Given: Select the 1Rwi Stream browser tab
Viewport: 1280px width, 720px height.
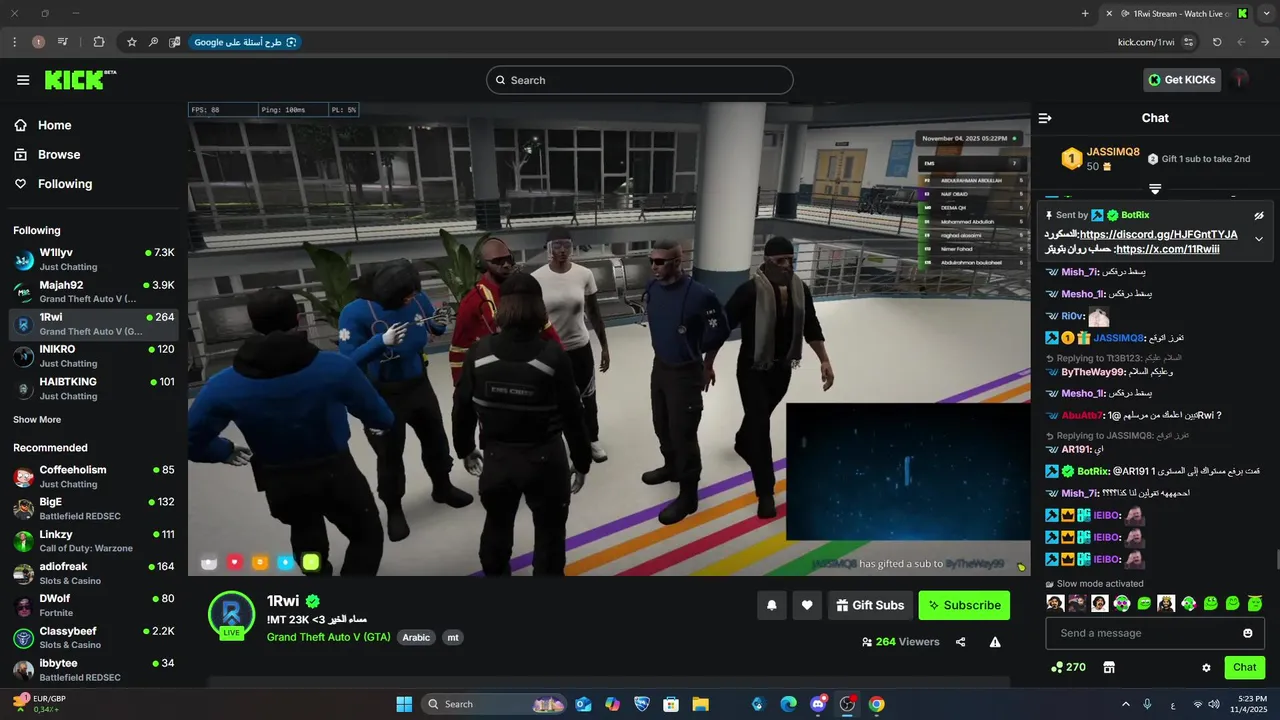Looking at the screenshot, I should point(1177,13).
